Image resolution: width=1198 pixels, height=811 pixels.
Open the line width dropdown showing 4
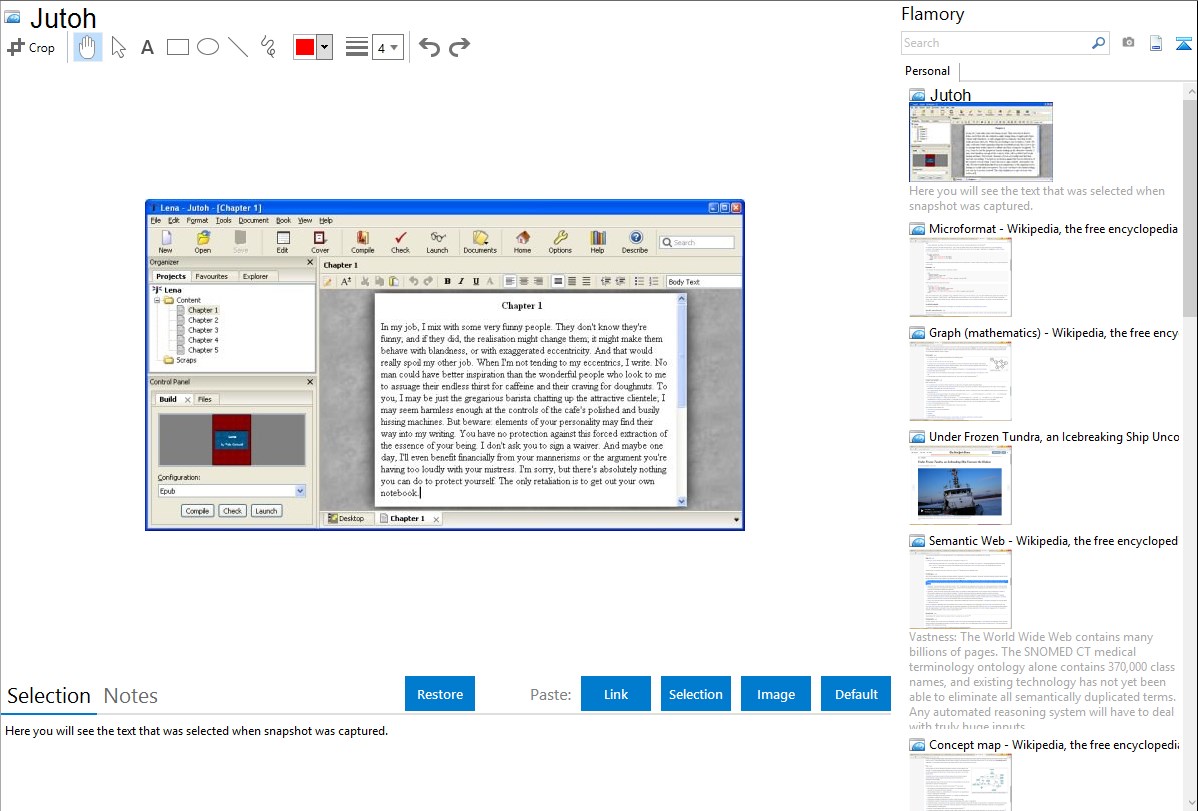coord(388,47)
